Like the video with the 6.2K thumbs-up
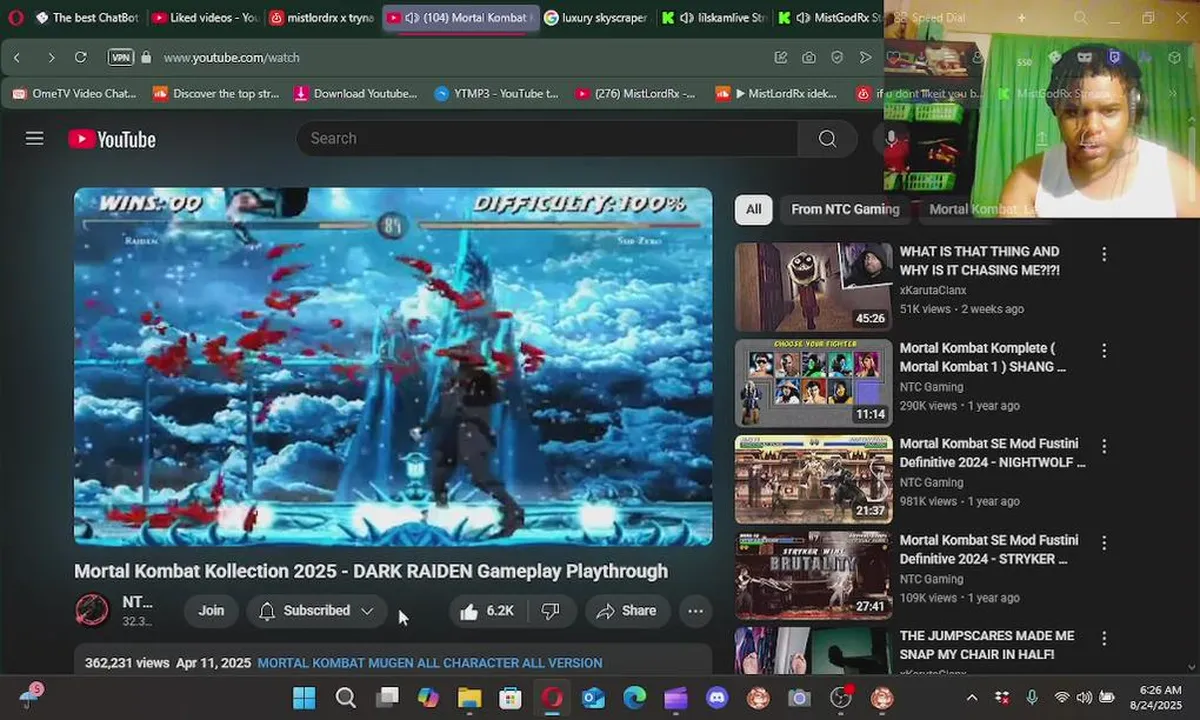Viewport: 1200px width, 720px height. tap(487, 611)
